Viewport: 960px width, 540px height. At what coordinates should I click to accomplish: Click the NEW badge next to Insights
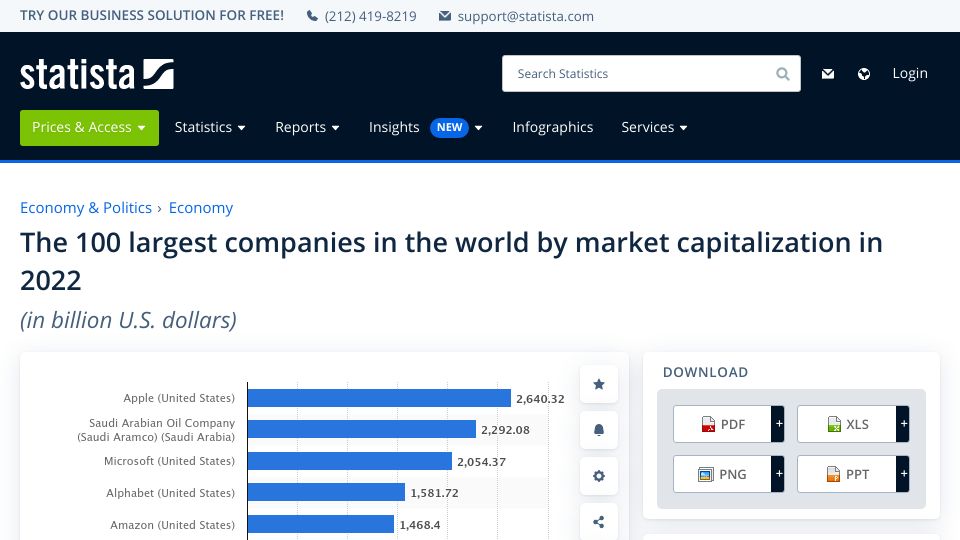449,127
